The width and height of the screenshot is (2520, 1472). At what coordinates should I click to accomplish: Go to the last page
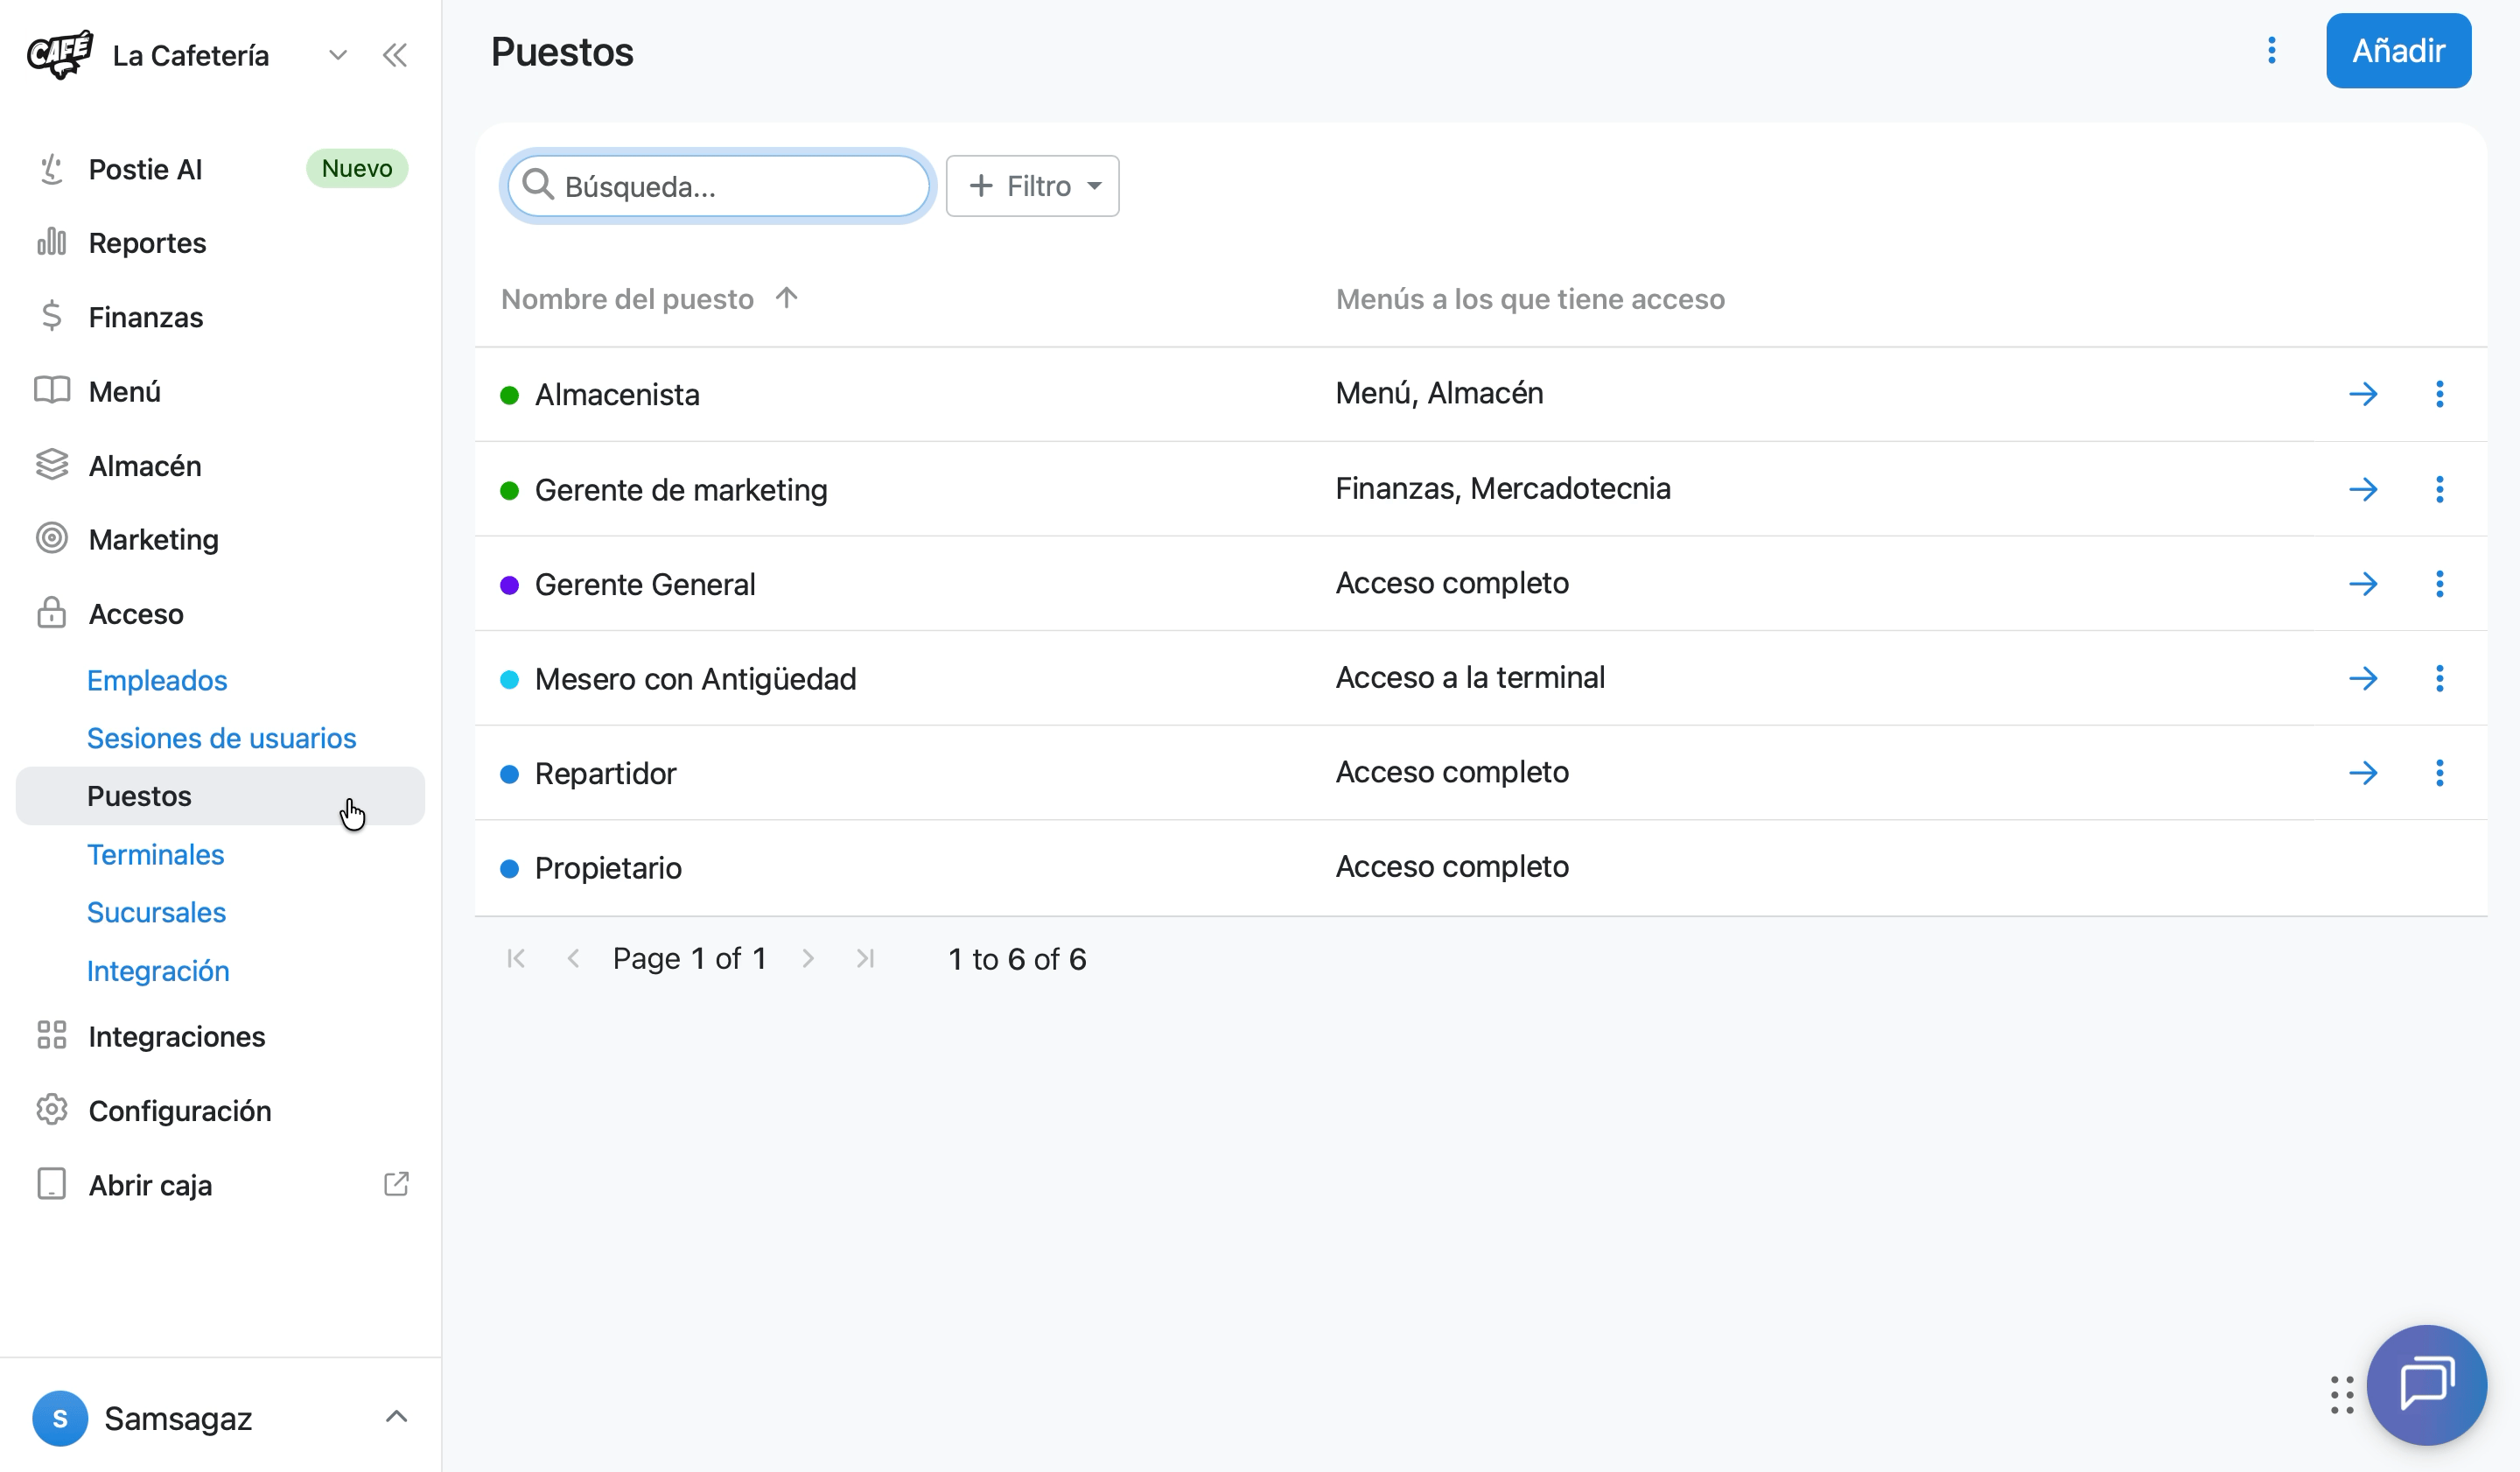[x=866, y=959]
